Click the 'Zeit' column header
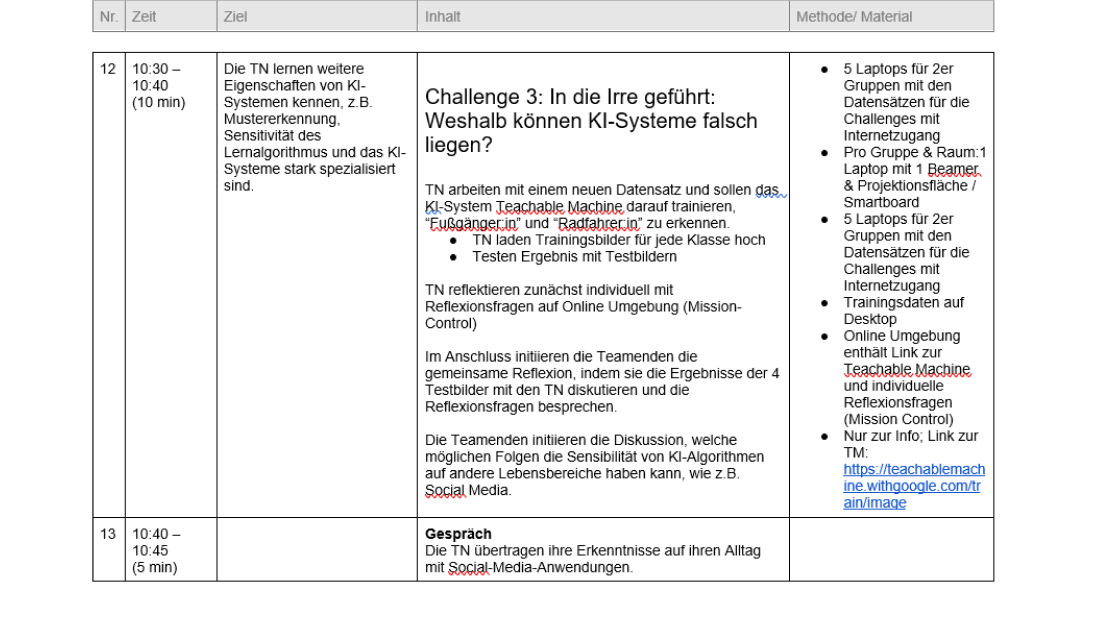1104x621 pixels. tap(144, 17)
